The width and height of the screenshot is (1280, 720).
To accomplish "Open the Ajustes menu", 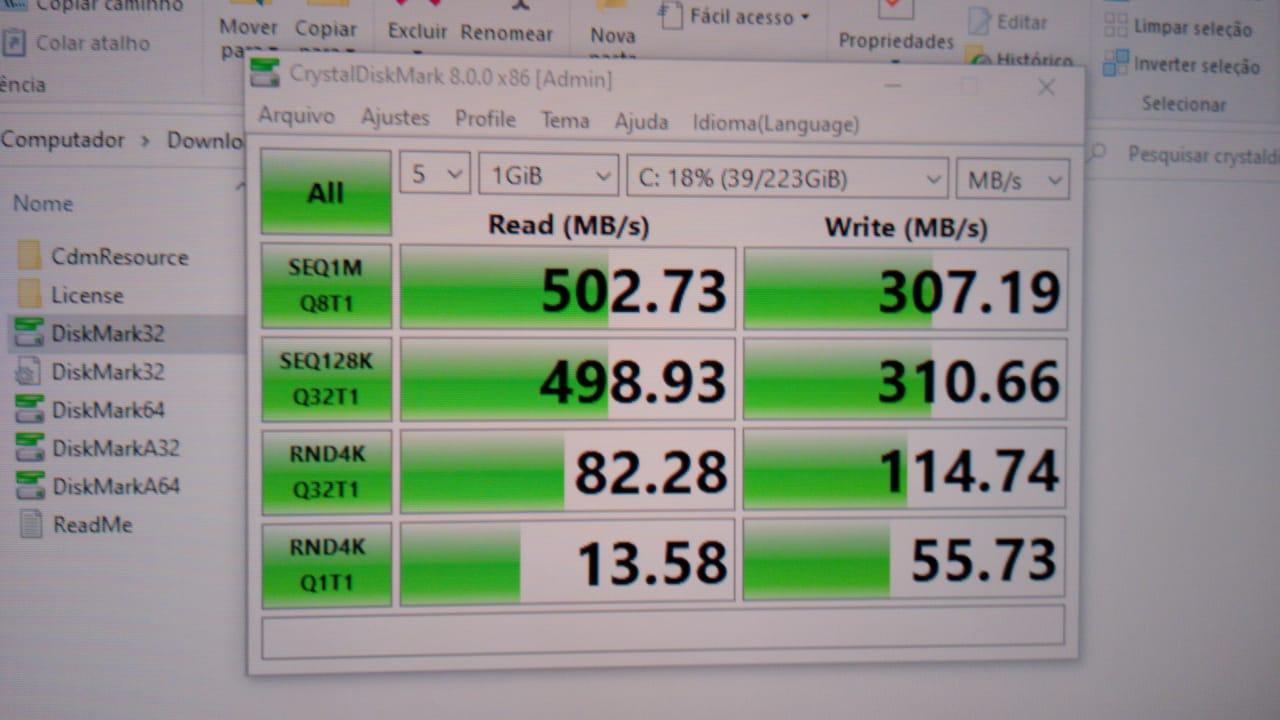I will click(395, 118).
